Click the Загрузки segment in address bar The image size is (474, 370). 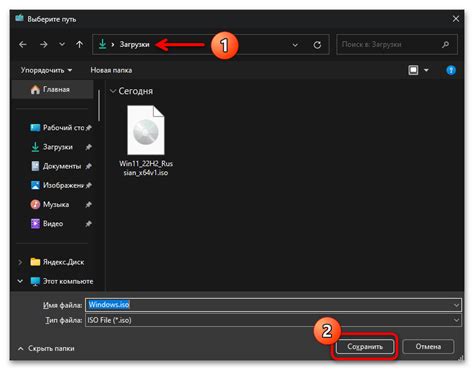134,44
